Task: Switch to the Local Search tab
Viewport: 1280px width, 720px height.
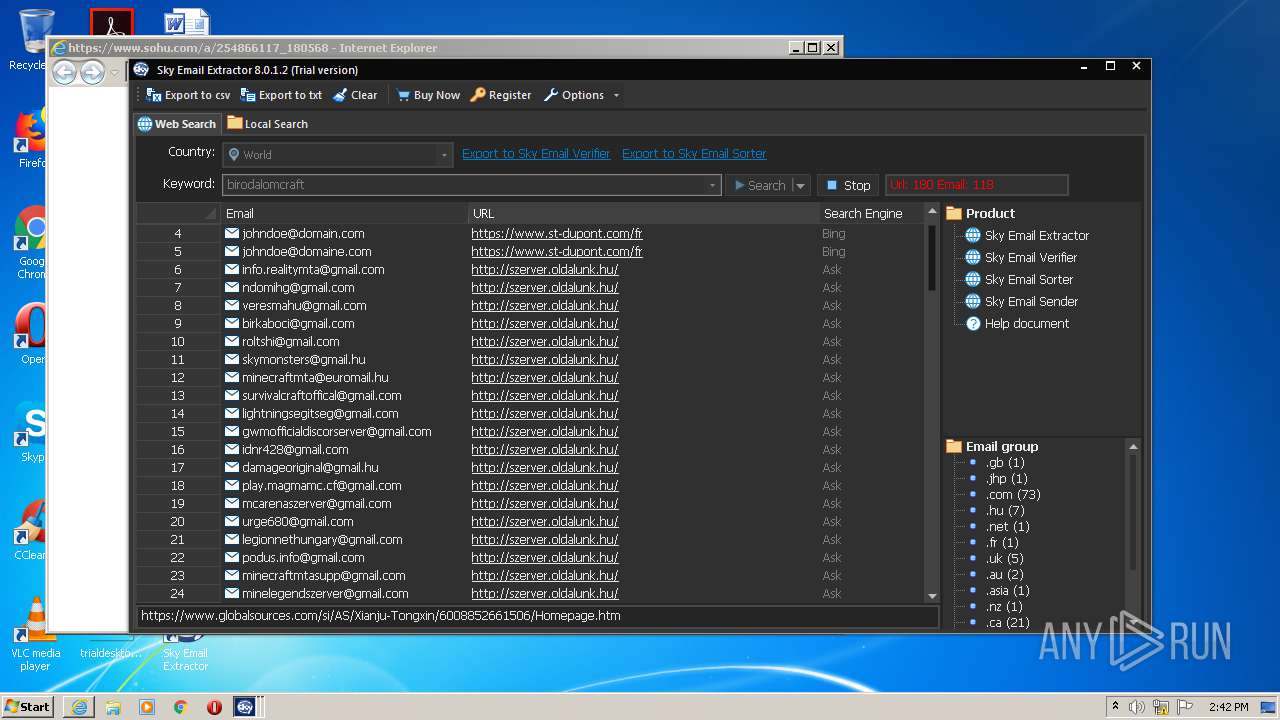Action: (x=267, y=124)
